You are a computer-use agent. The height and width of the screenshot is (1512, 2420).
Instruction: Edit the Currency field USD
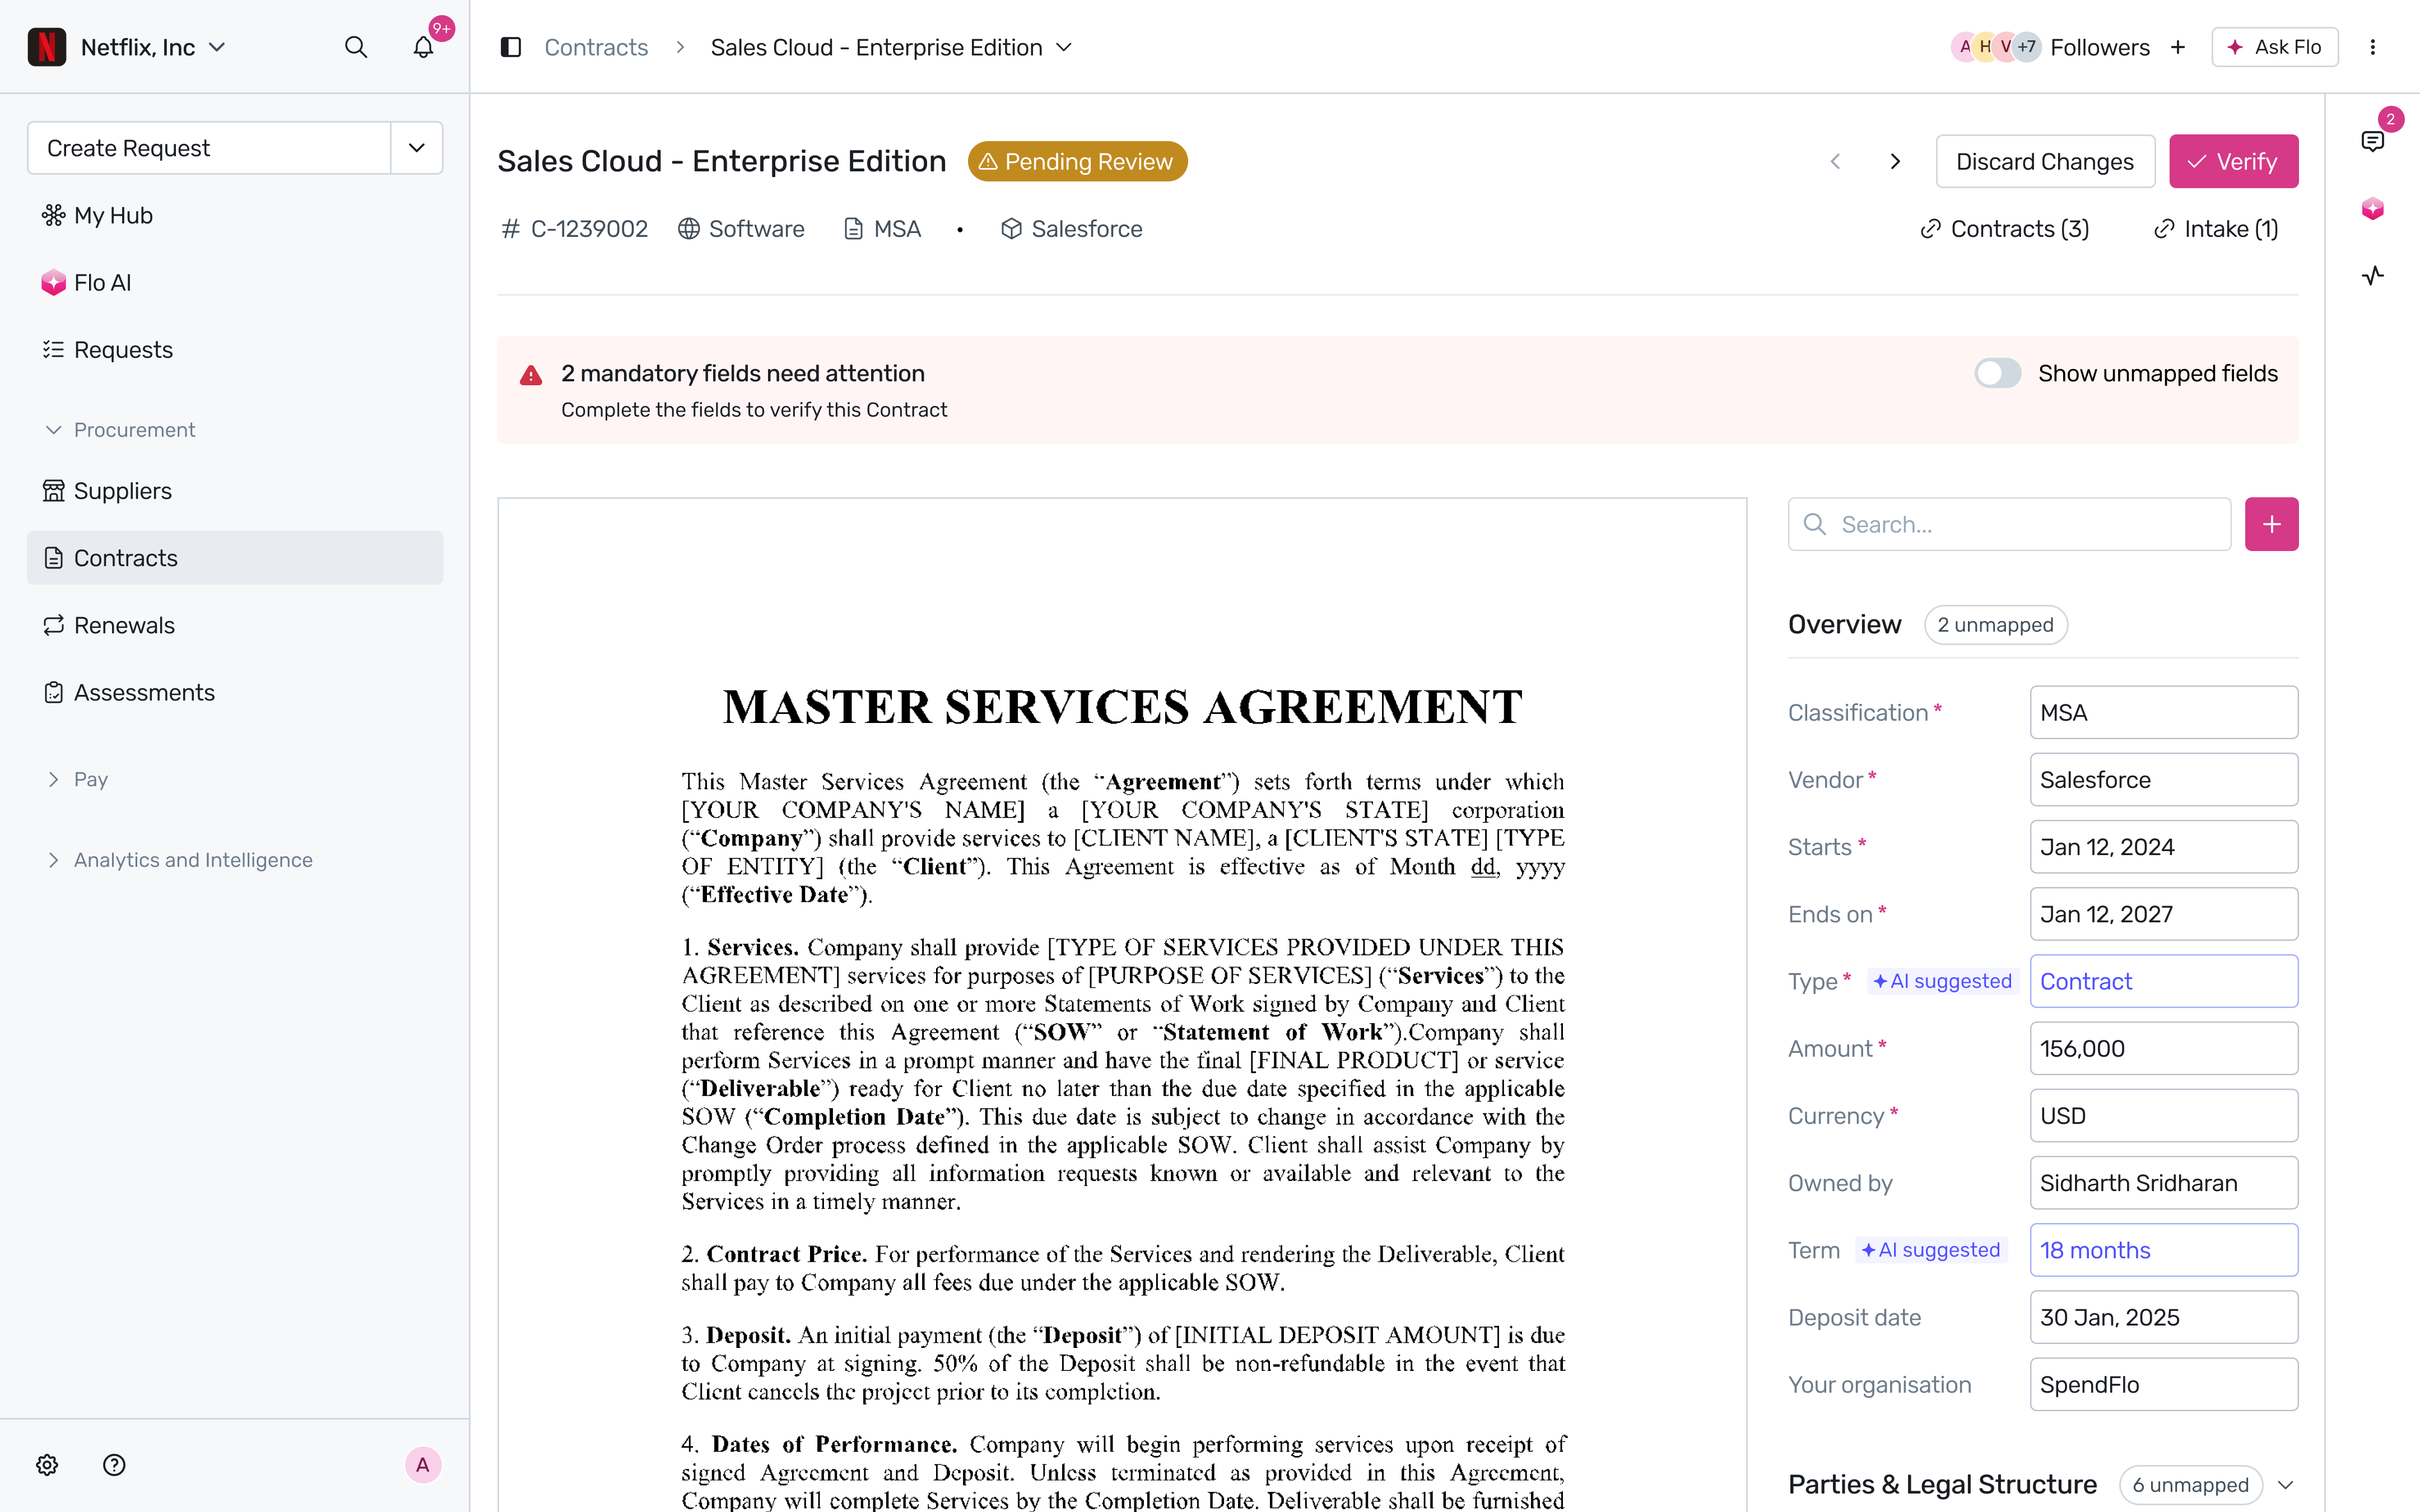coord(2164,1115)
